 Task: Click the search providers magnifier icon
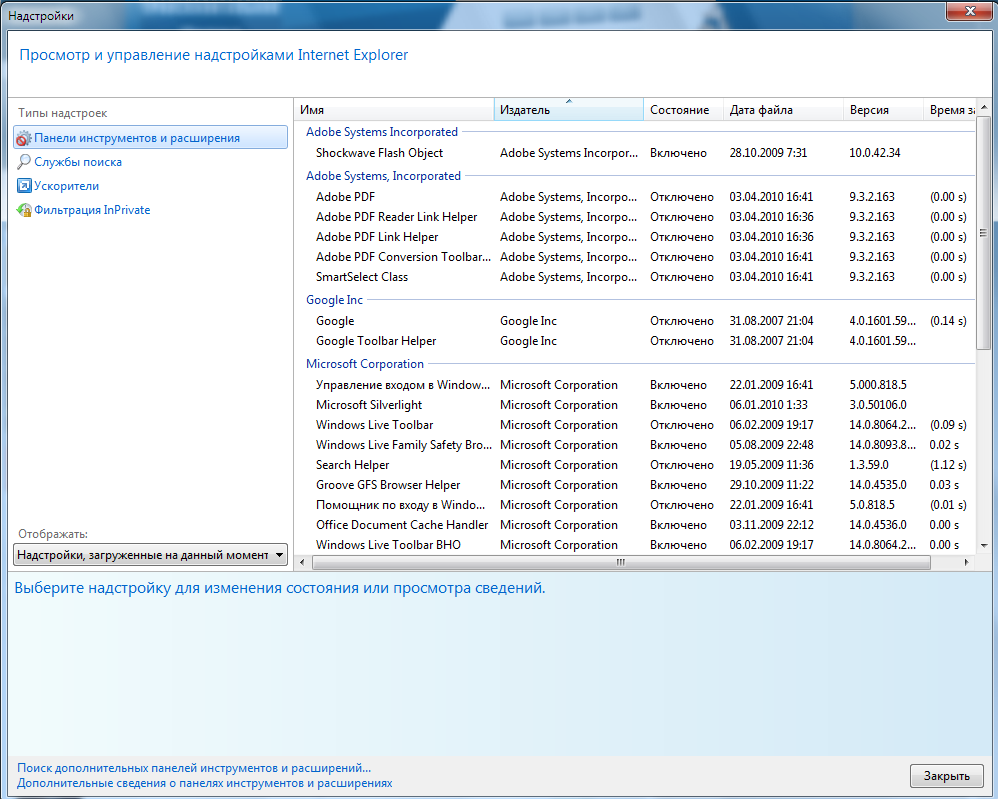[x=24, y=162]
